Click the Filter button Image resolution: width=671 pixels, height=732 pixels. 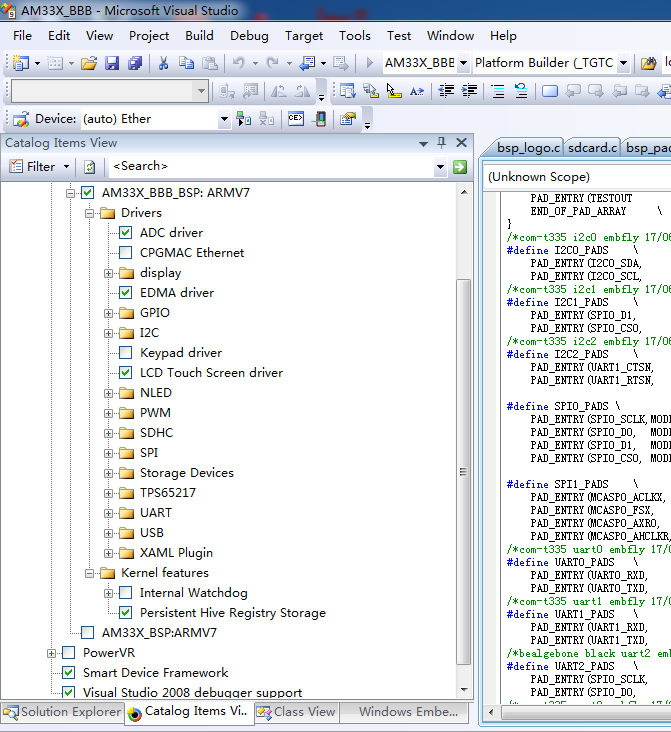point(40,167)
